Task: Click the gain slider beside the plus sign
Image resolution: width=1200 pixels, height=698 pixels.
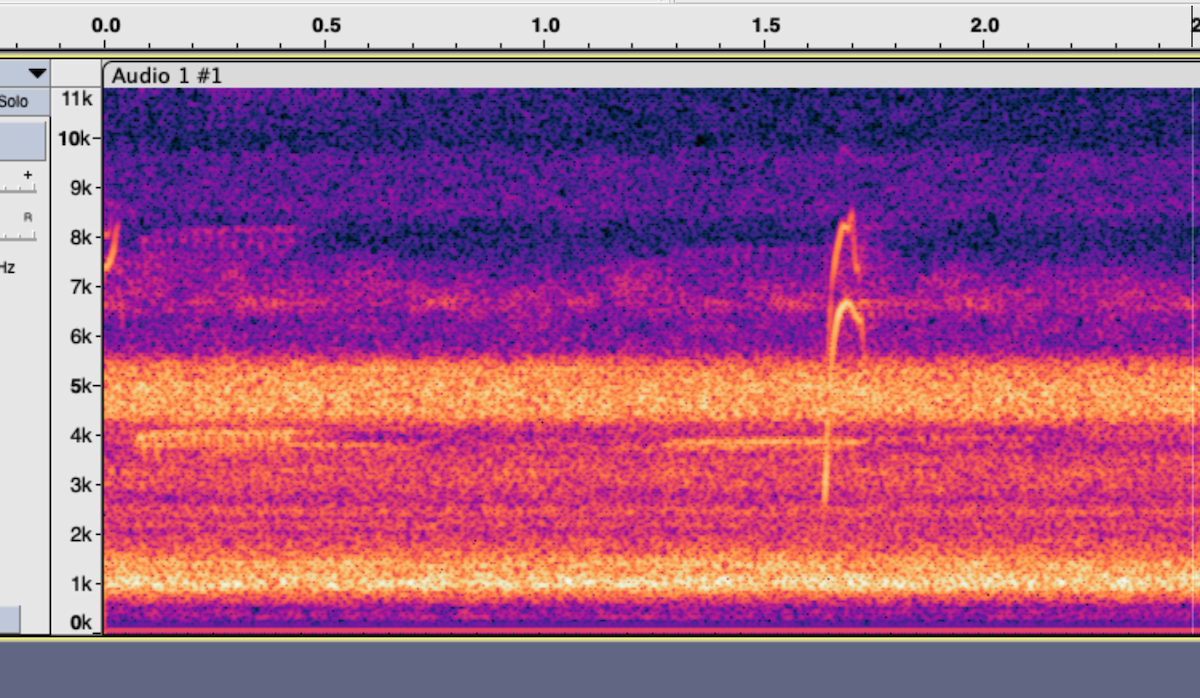Action: click(x=17, y=187)
